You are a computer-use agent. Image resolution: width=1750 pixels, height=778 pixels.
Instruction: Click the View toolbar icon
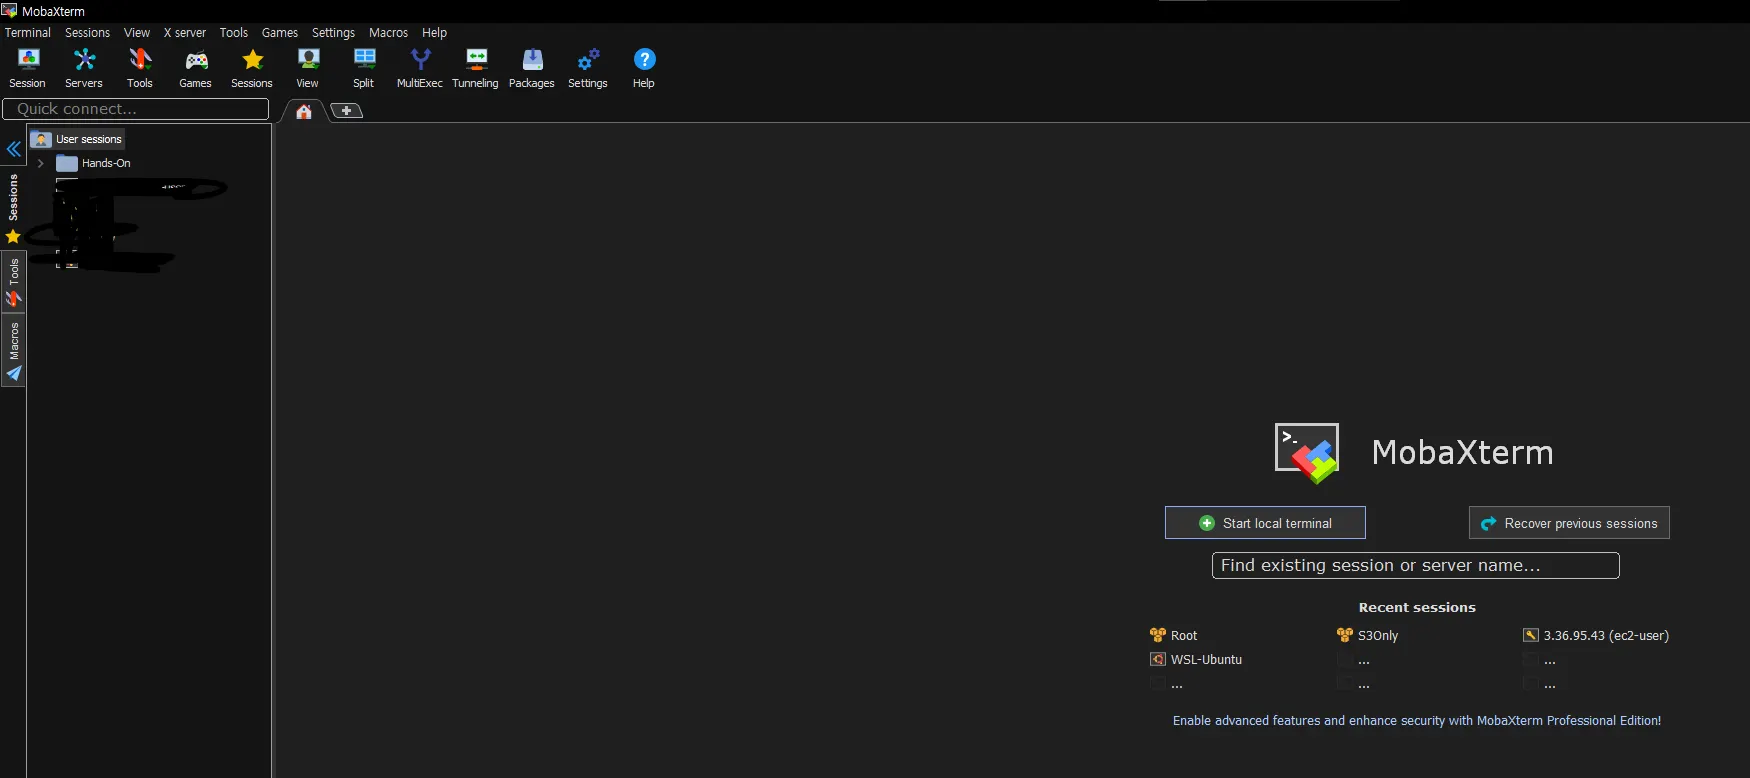[x=308, y=69]
